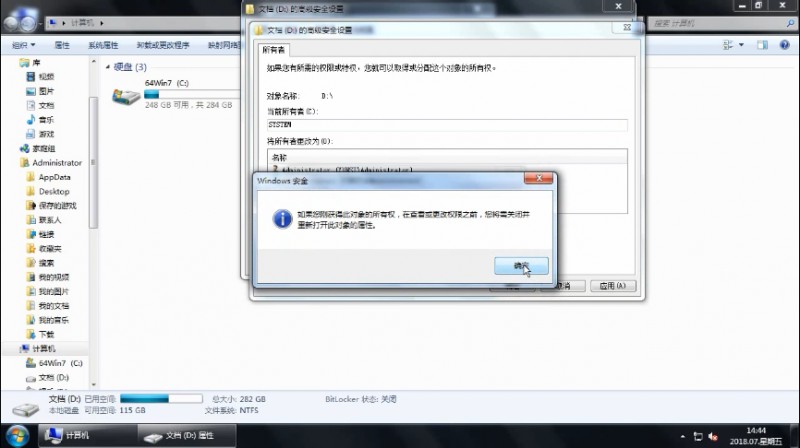Click the 当前所有者 field showing SYSTEM
The height and width of the screenshot is (448, 800).
coord(447,125)
